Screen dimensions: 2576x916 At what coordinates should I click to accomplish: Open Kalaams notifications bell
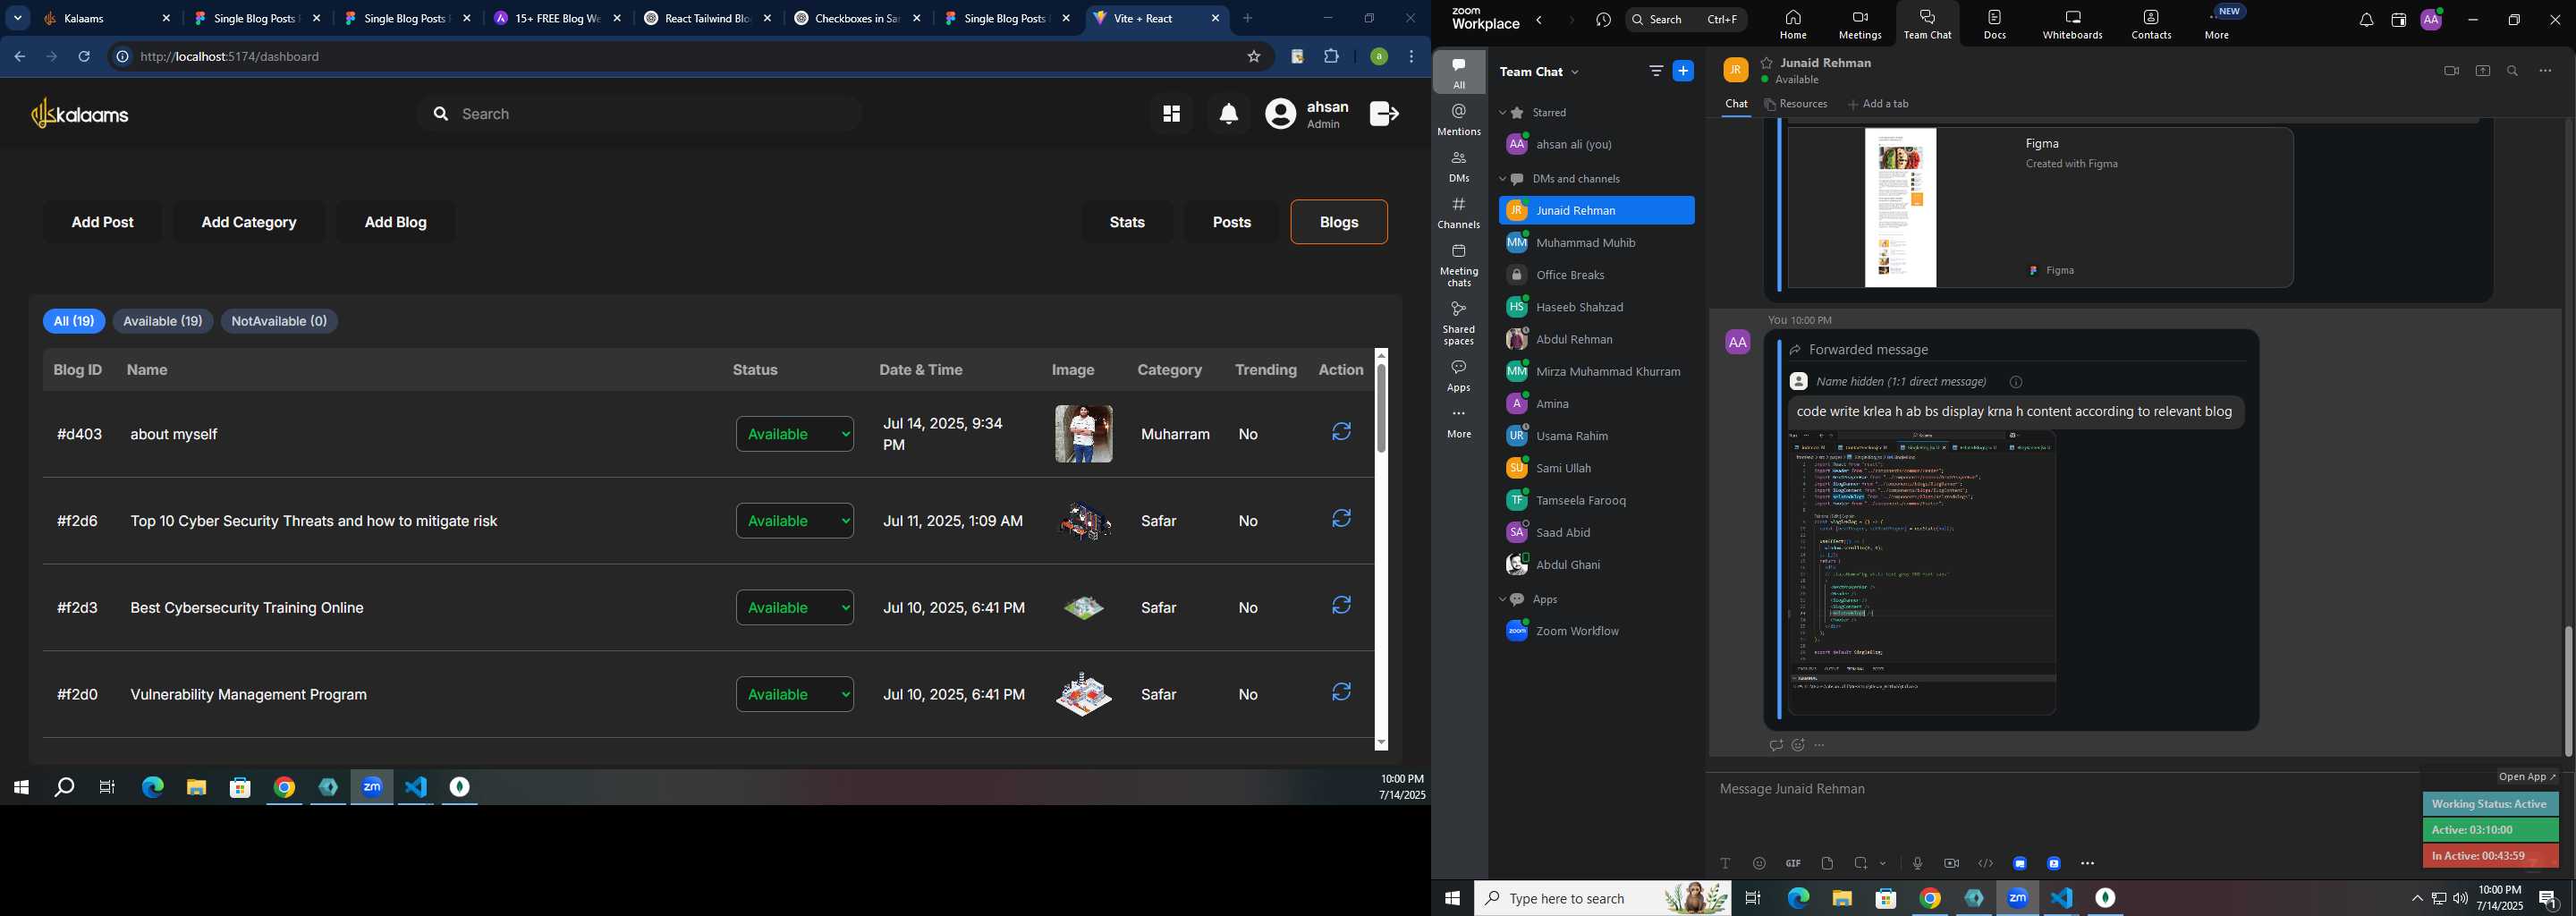tap(1229, 114)
